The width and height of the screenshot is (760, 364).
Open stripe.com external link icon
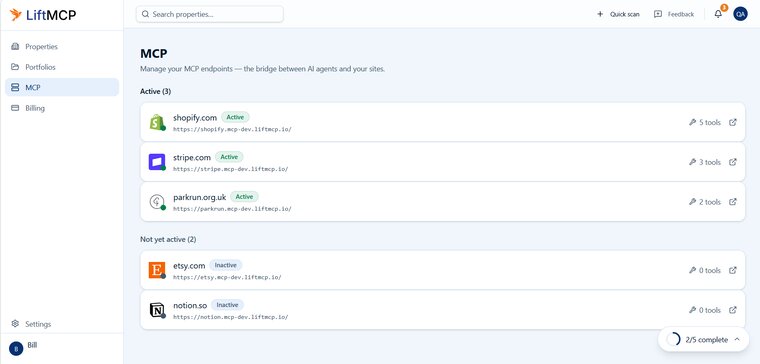point(733,162)
